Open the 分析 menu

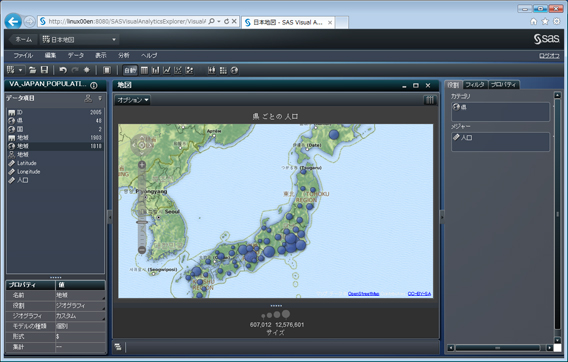point(124,55)
